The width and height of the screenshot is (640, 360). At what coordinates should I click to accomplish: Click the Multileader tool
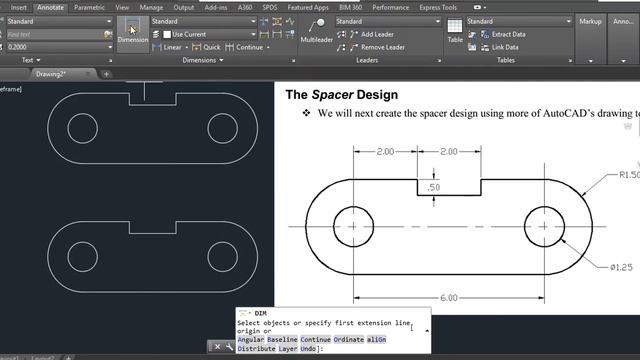(x=317, y=31)
